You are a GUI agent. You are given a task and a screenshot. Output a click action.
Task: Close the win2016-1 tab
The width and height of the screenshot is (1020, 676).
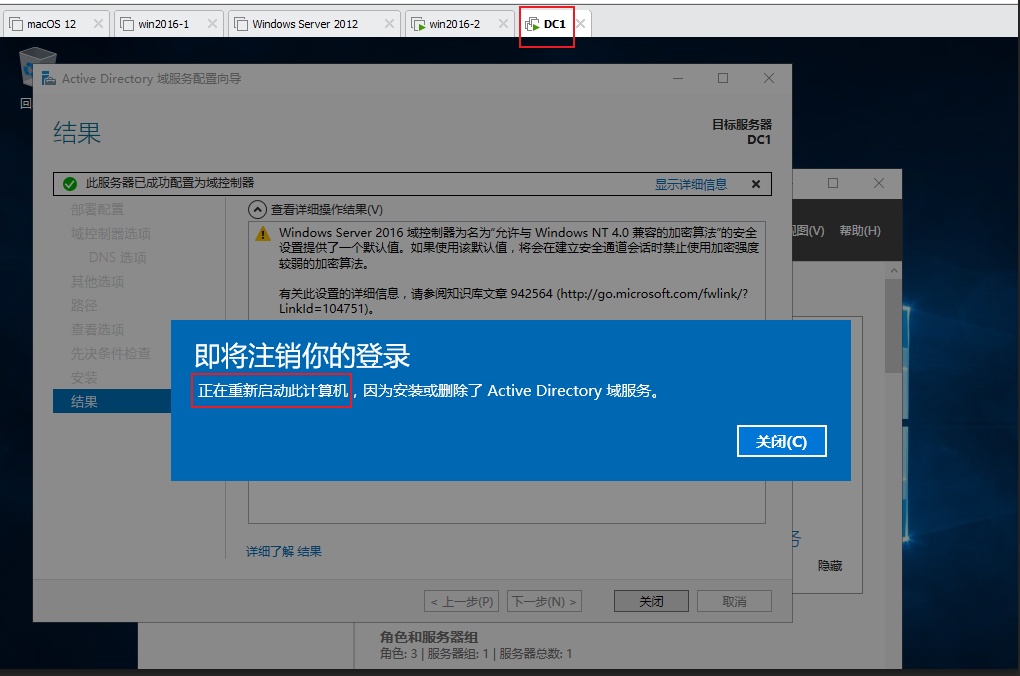[212, 23]
